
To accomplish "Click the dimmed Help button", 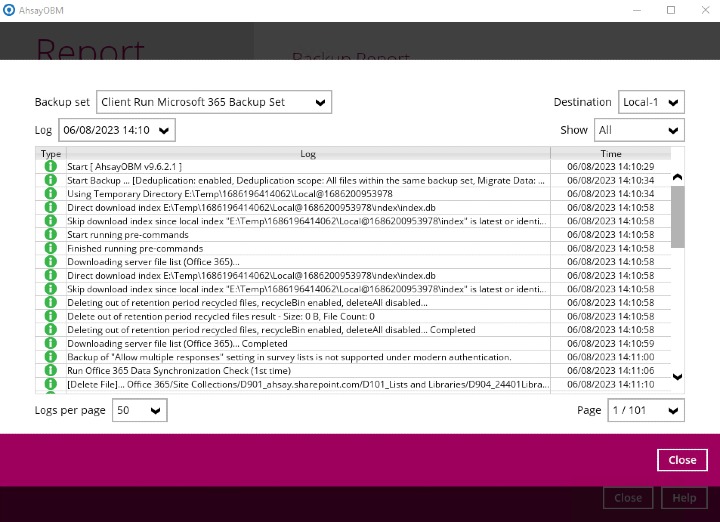I will click(x=684, y=498).
